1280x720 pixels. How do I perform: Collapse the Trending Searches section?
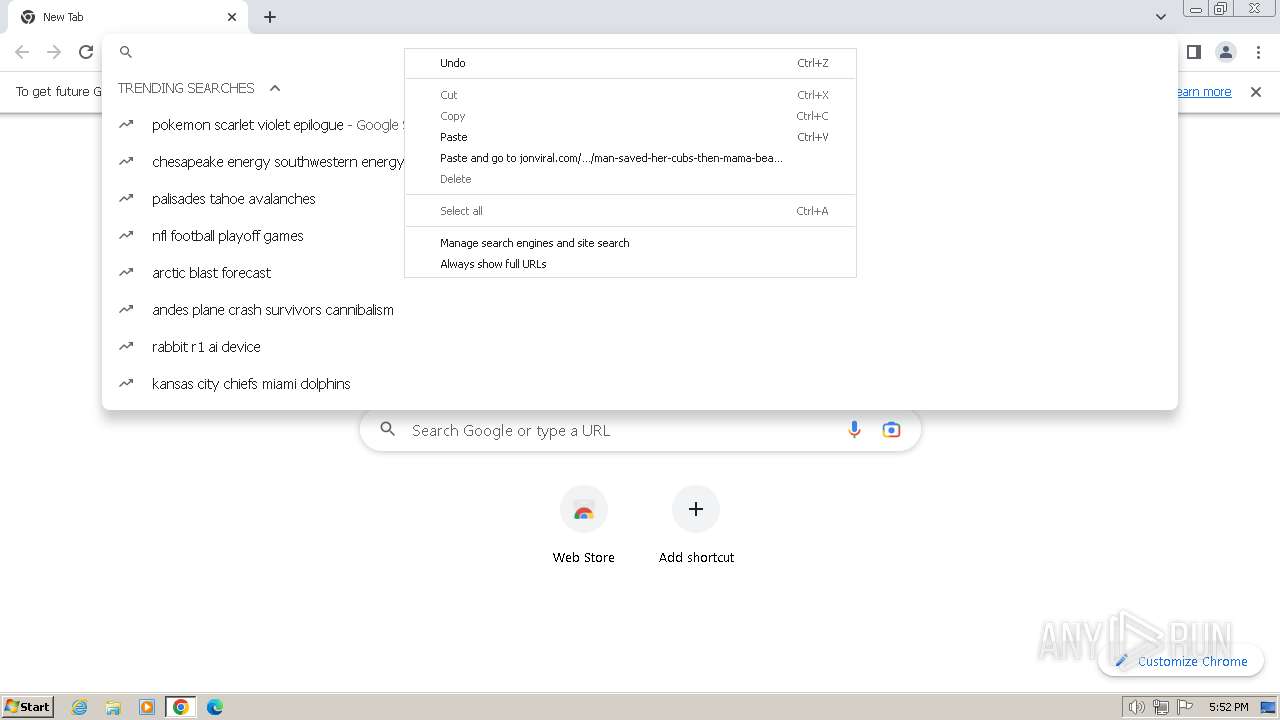275,88
